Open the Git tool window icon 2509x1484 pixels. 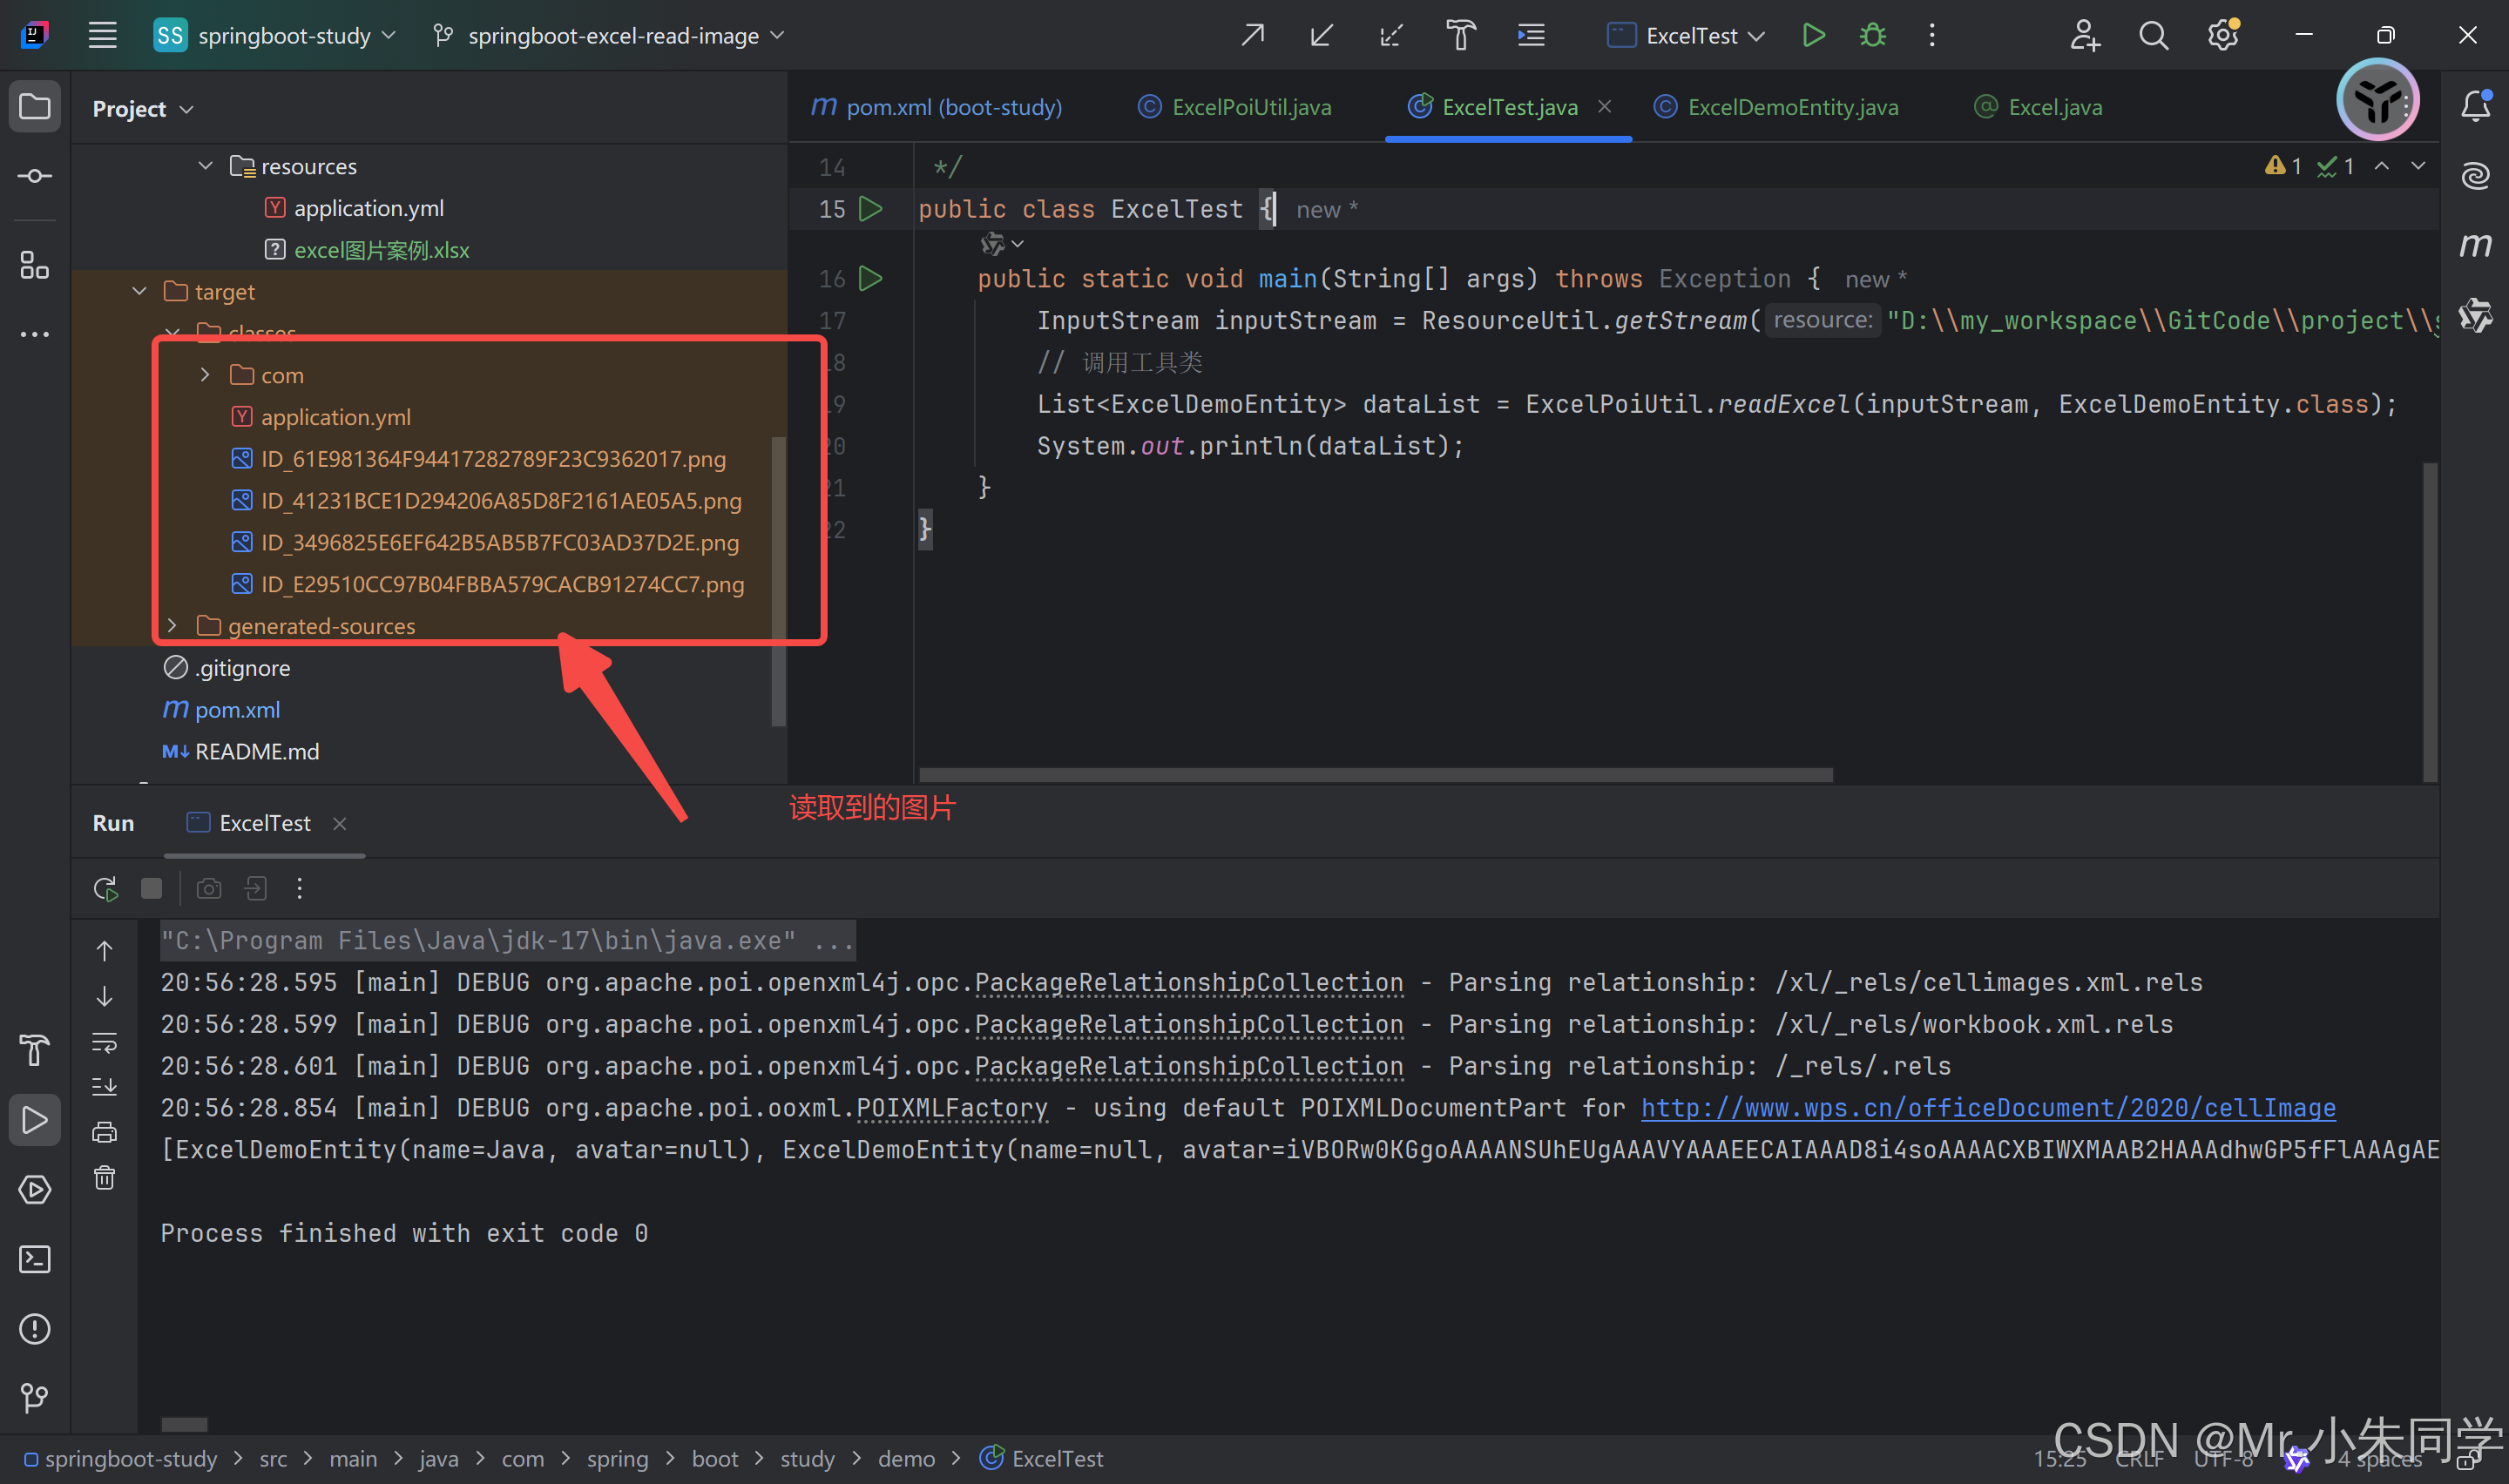(x=35, y=1398)
